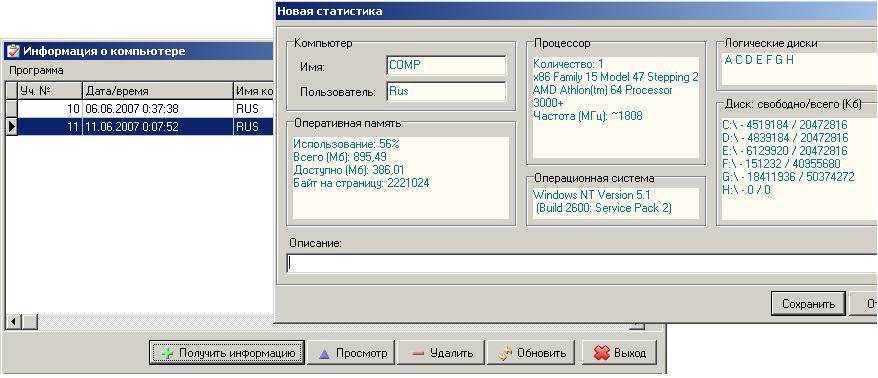
Task: Click the RUS cell in row 11
Action: [x=253, y=127]
